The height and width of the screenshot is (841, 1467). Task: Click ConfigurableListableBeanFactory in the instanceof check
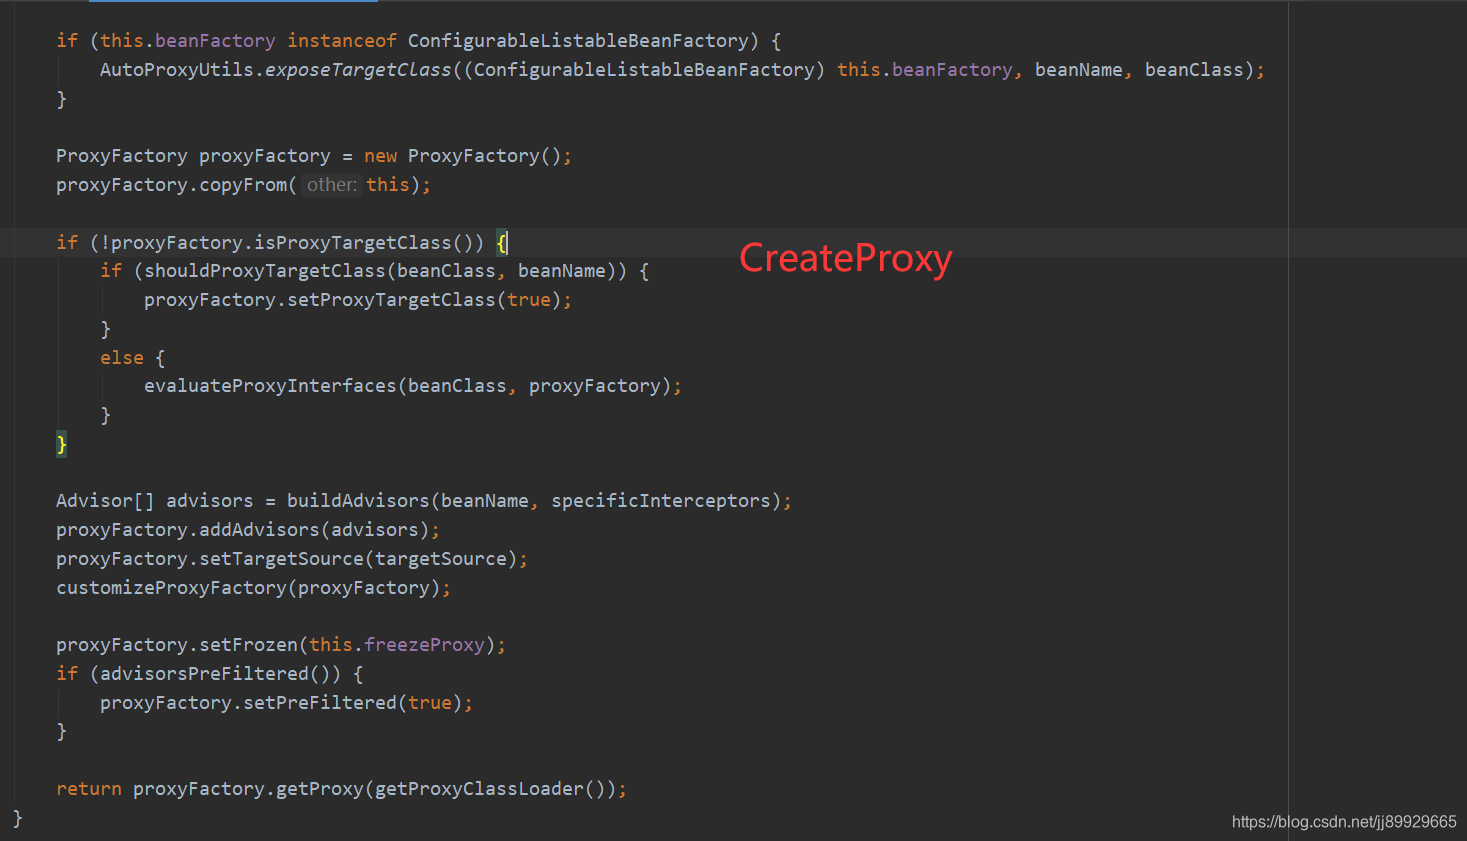(x=578, y=41)
